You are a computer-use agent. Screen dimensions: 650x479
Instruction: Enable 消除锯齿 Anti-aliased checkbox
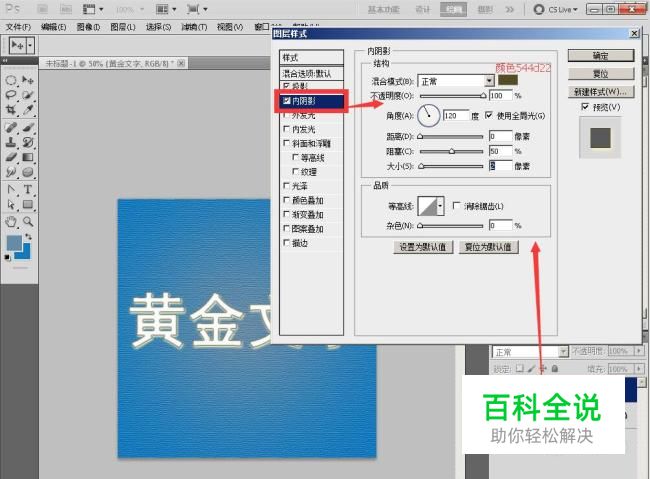457,206
